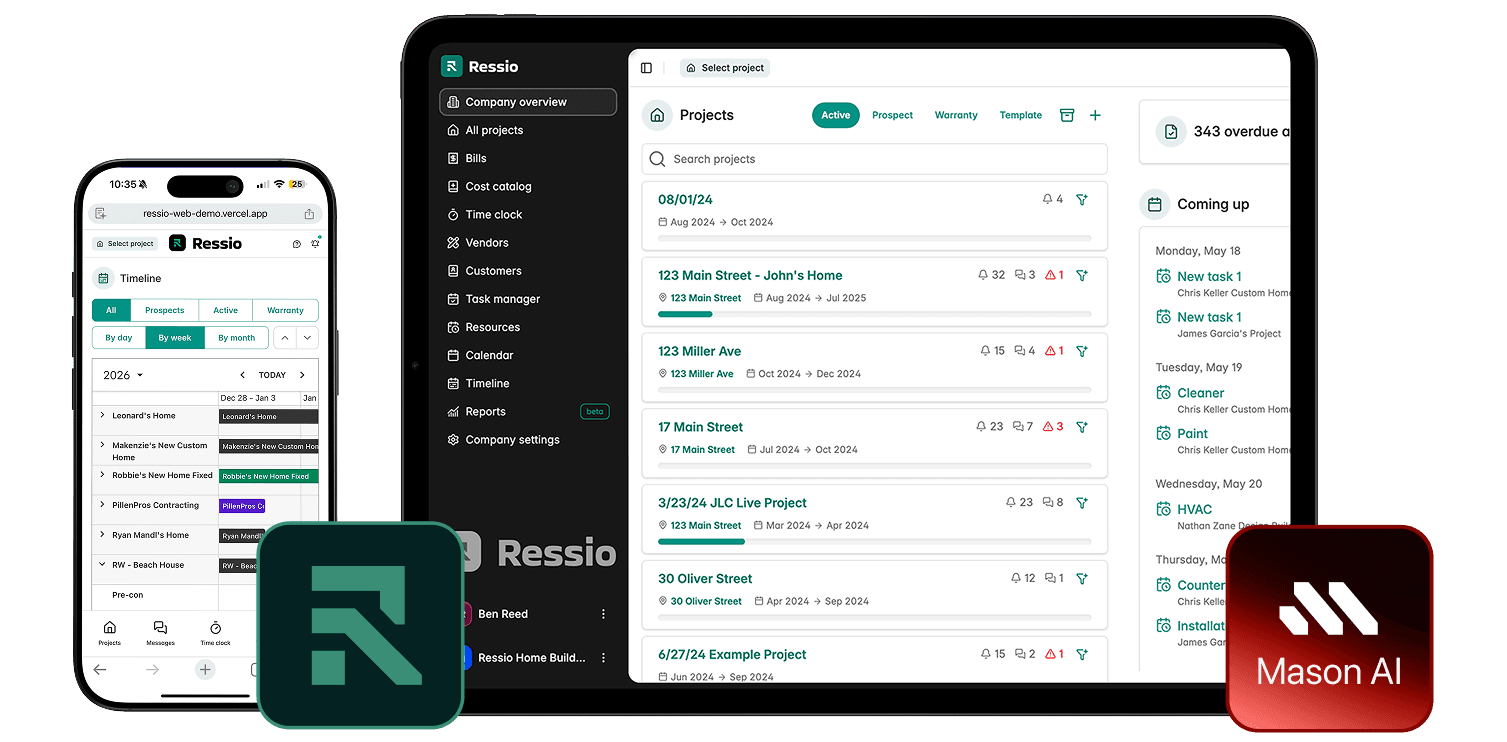This screenshot has width=1507, height=742.
Task: Click filter icon on 123 Miller Ave
Action: click(1081, 351)
